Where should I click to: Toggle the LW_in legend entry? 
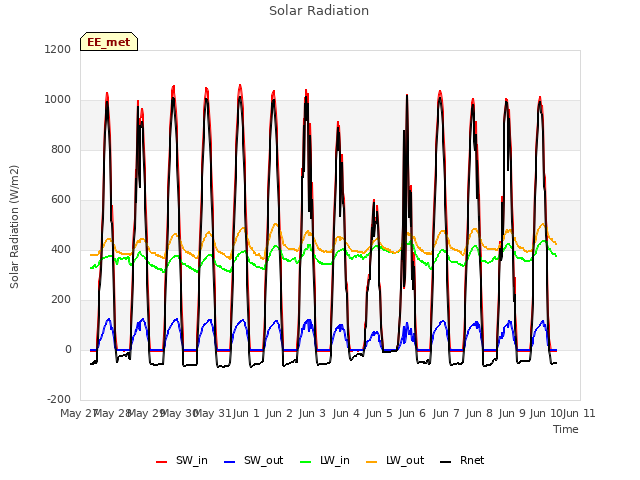click(325, 461)
